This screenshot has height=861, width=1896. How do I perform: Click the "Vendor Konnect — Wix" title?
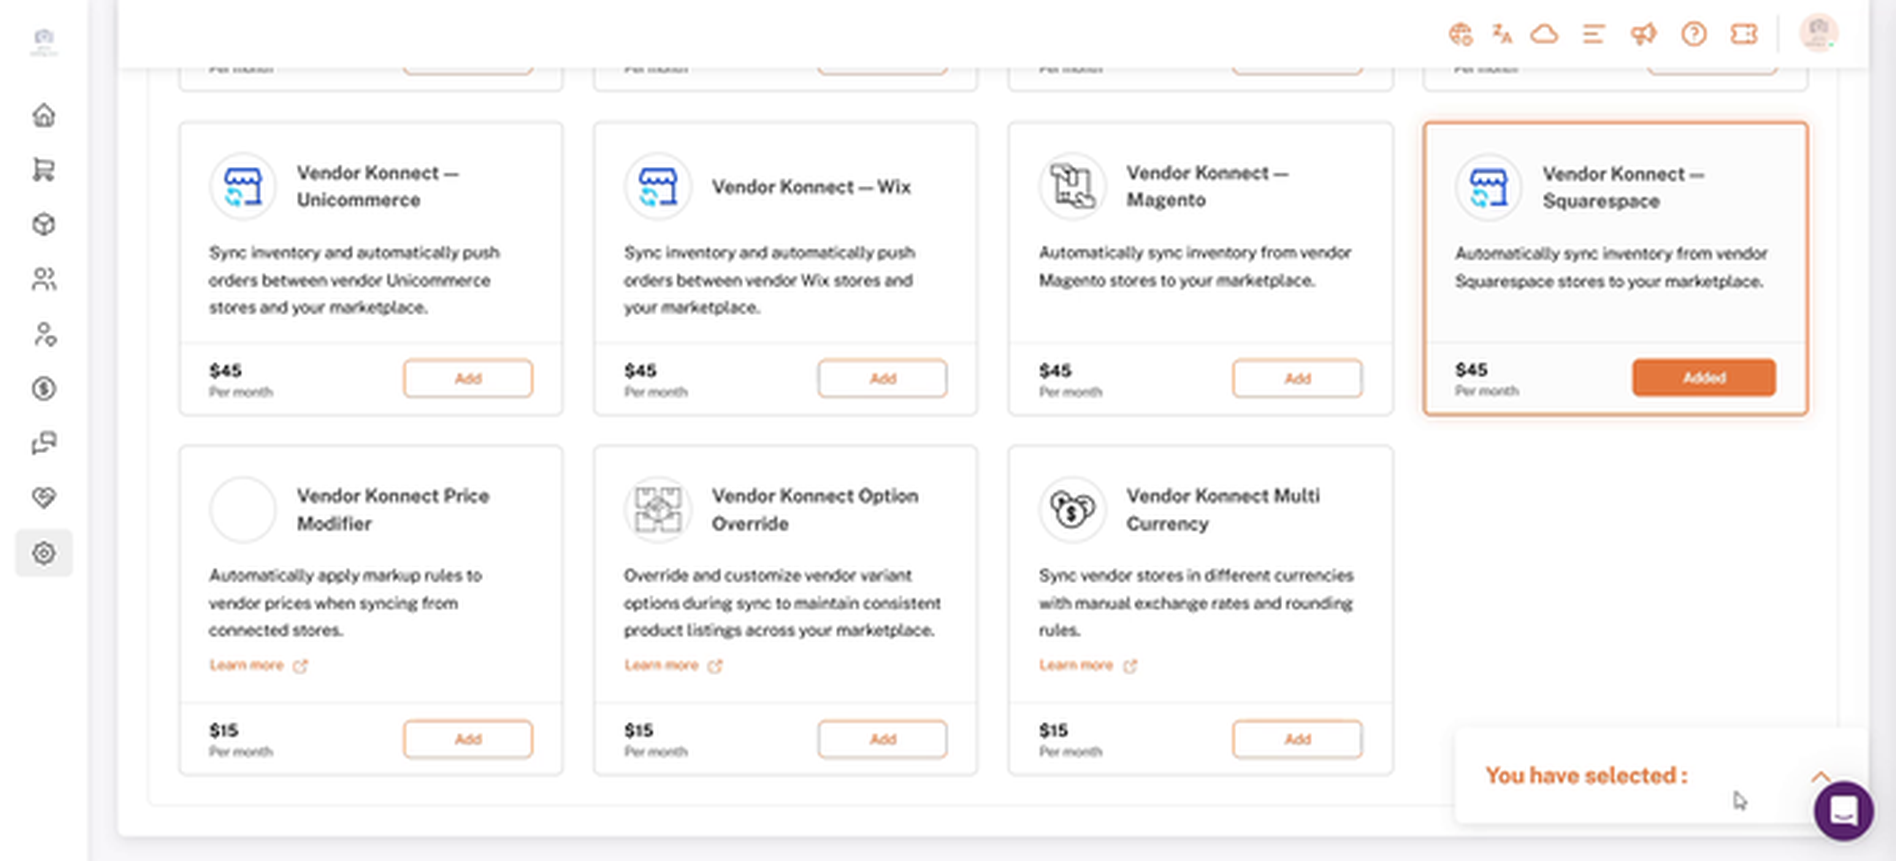coord(811,187)
